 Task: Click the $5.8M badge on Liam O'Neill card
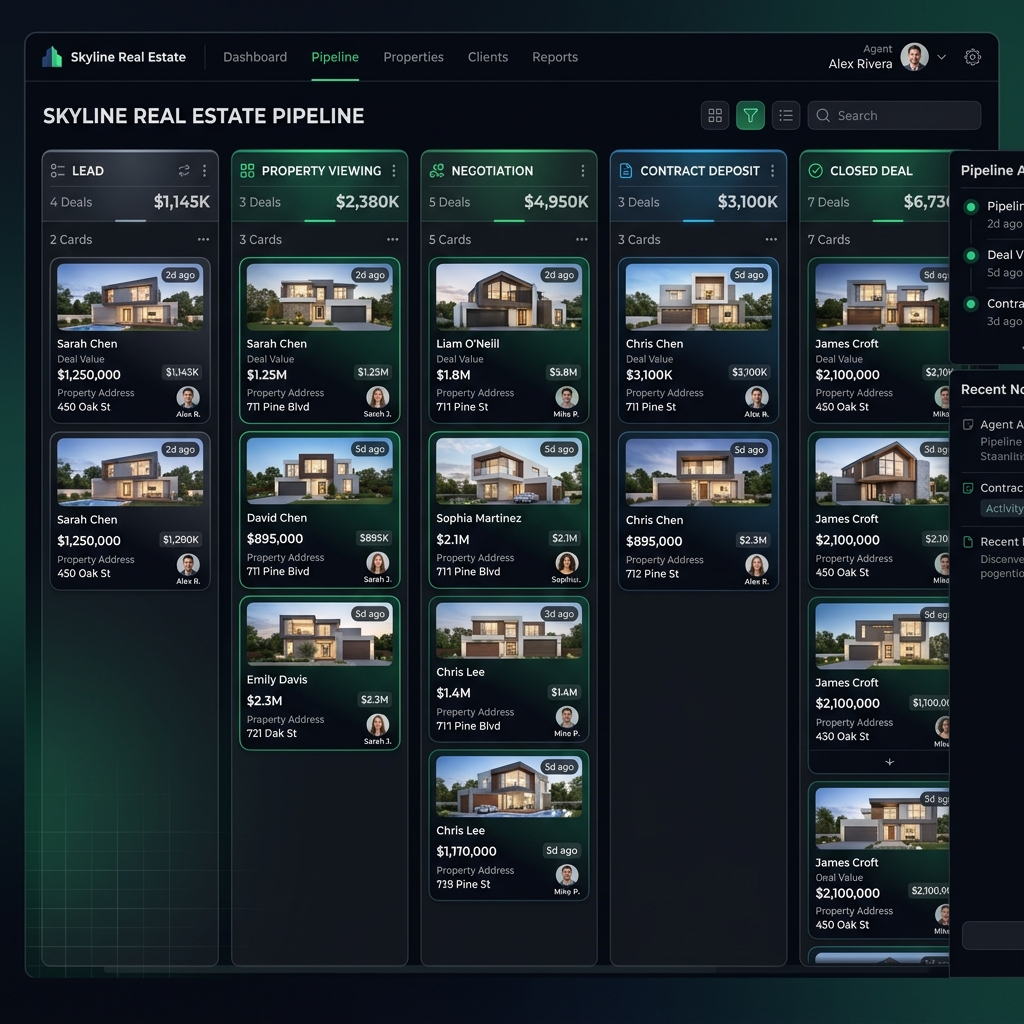click(563, 372)
